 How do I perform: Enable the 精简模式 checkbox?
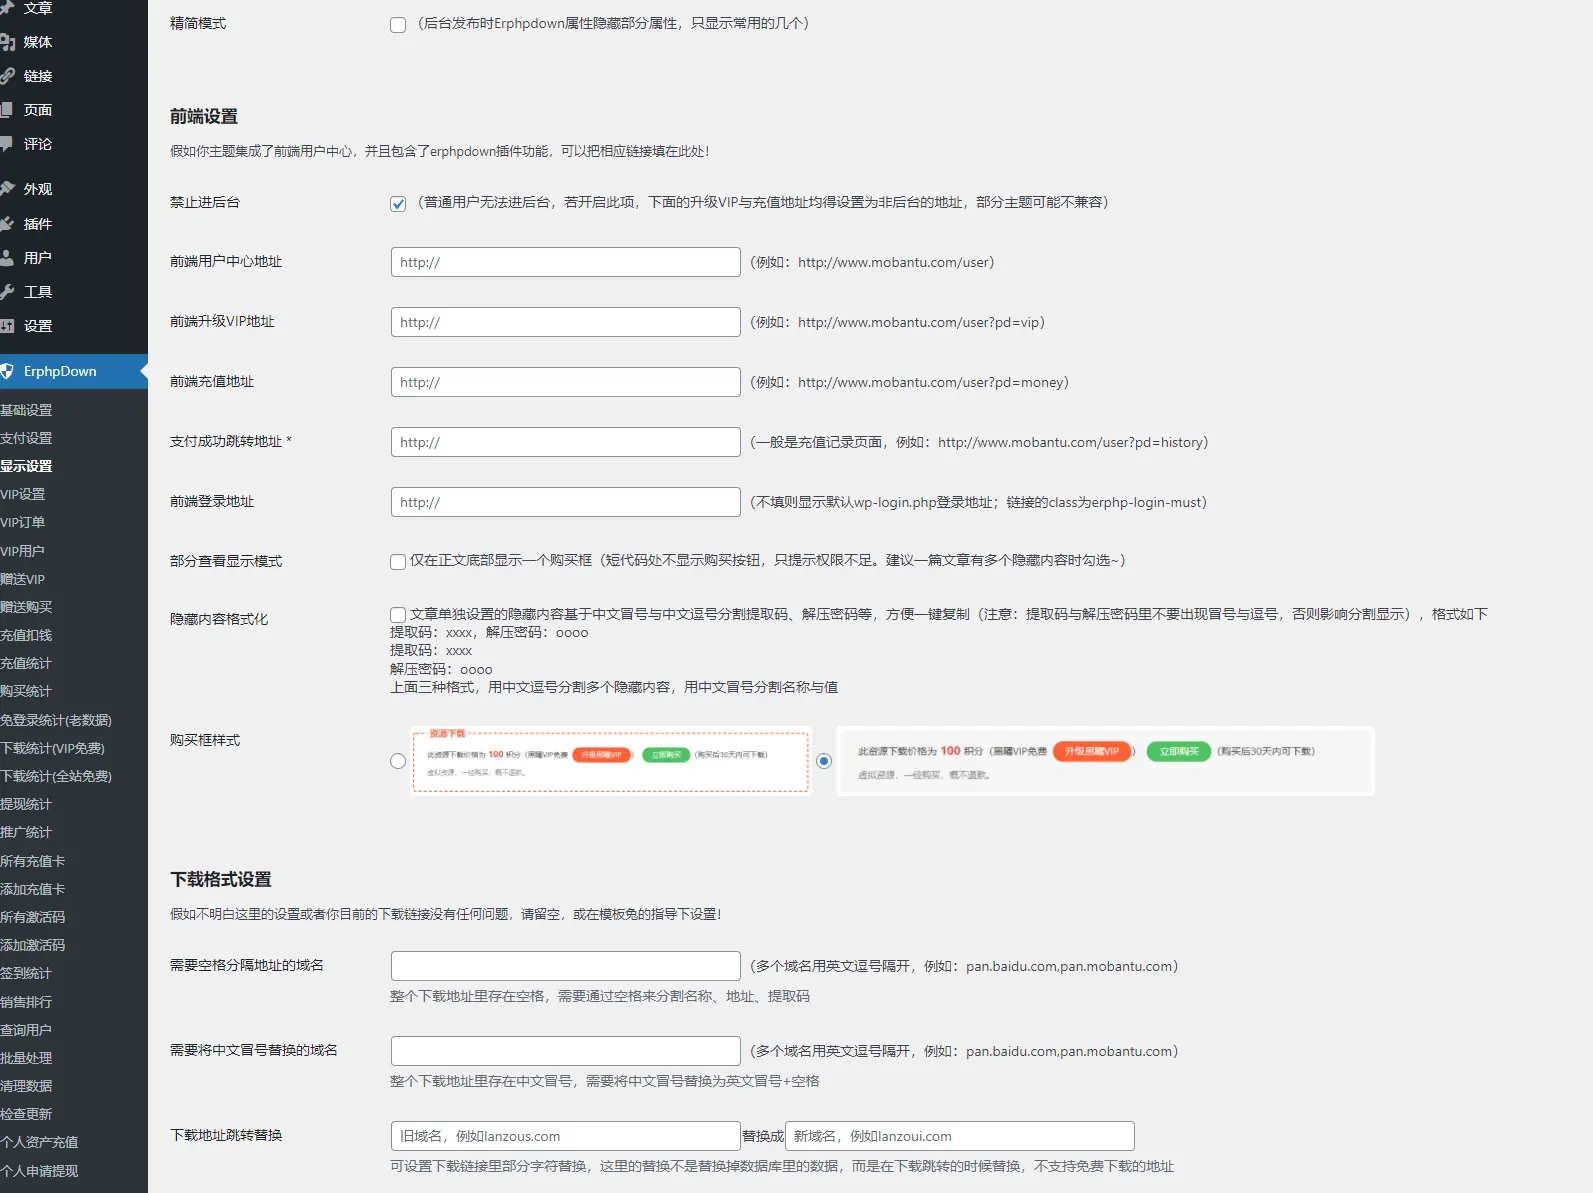pos(398,25)
